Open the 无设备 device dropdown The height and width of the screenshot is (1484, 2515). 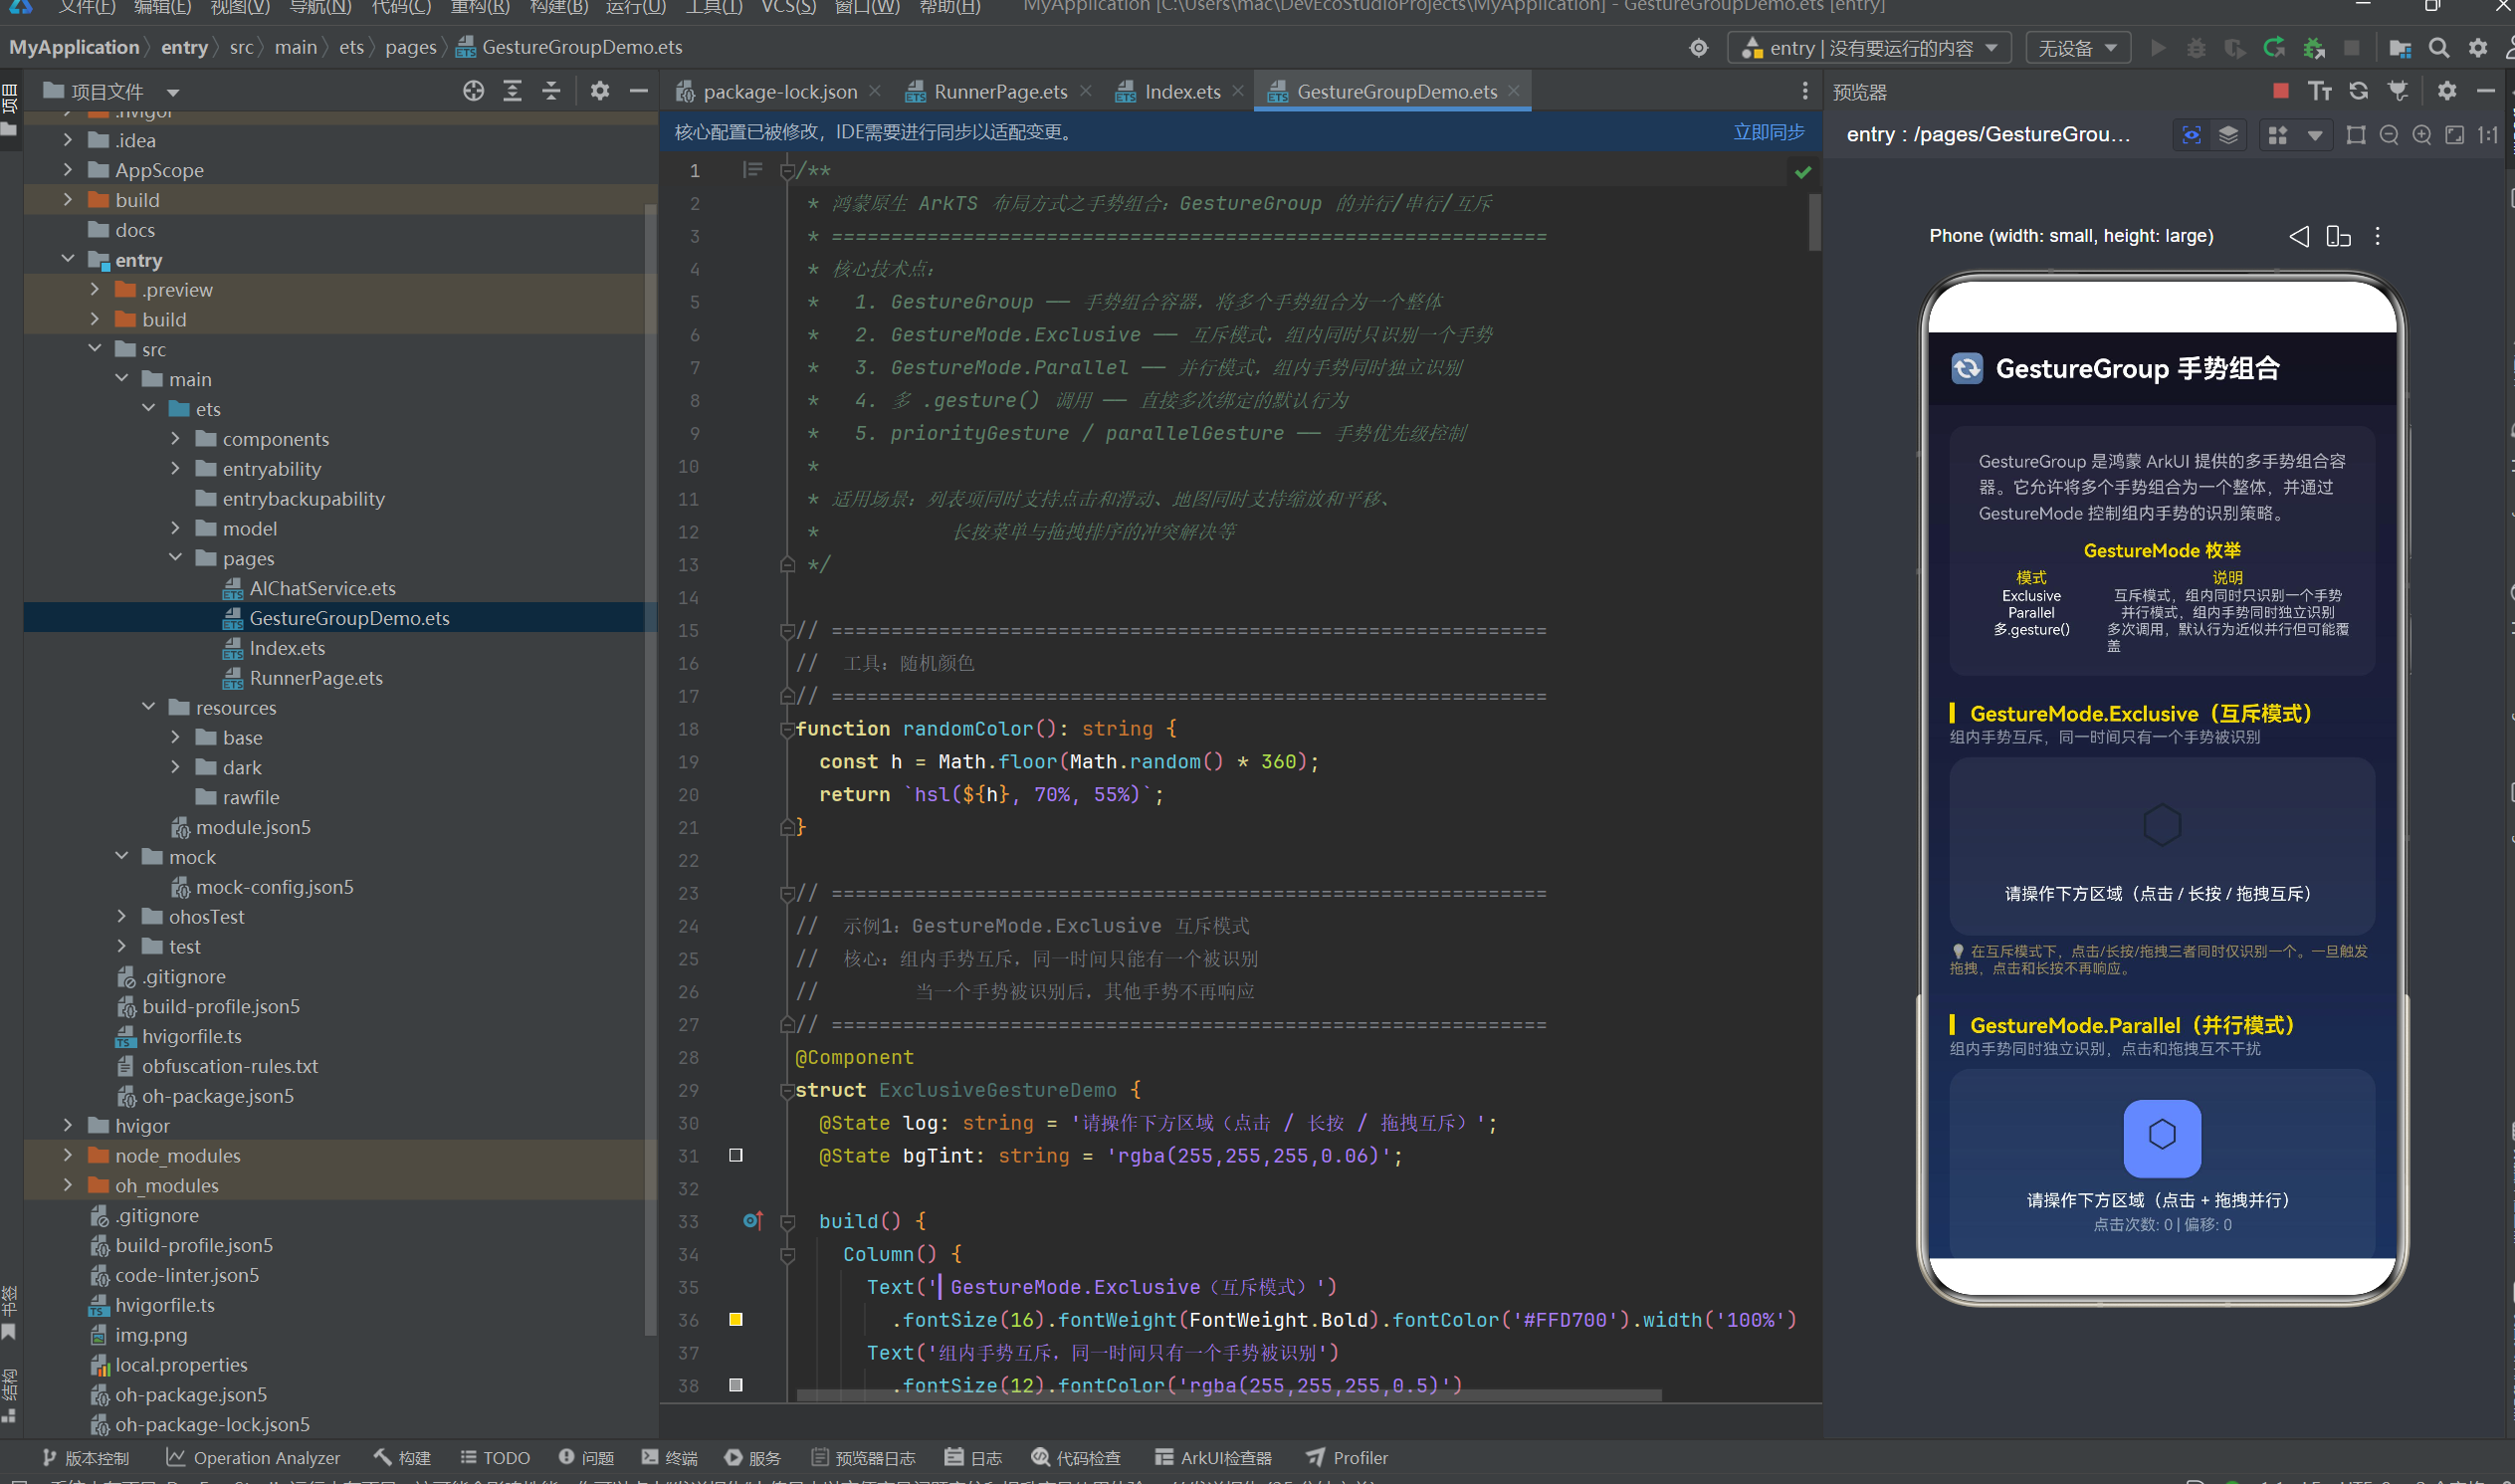coord(2078,48)
